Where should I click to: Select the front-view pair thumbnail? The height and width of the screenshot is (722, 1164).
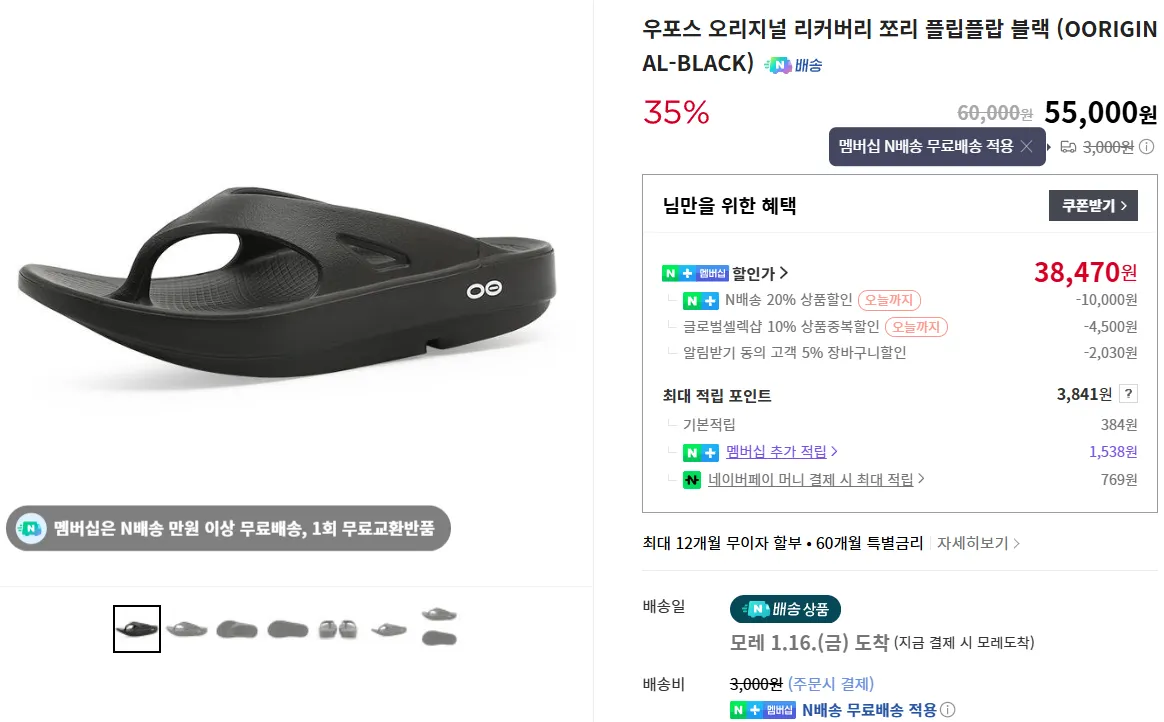pyautogui.click(x=338, y=629)
